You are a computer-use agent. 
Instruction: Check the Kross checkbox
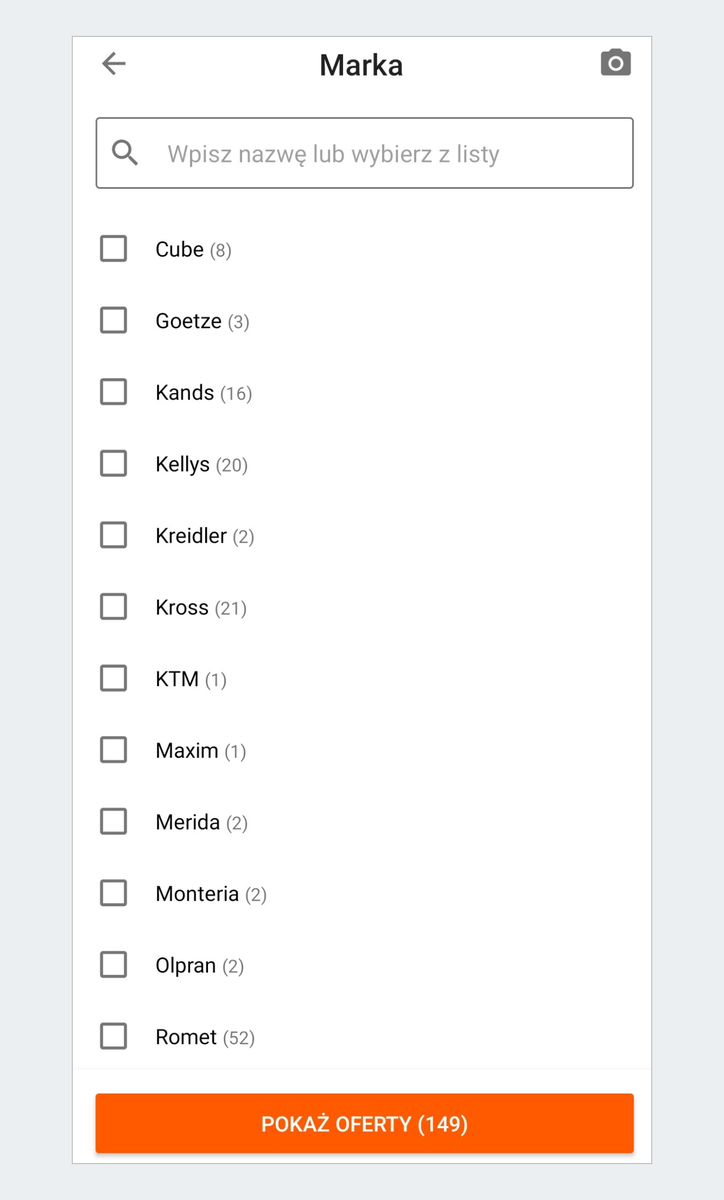(x=114, y=607)
